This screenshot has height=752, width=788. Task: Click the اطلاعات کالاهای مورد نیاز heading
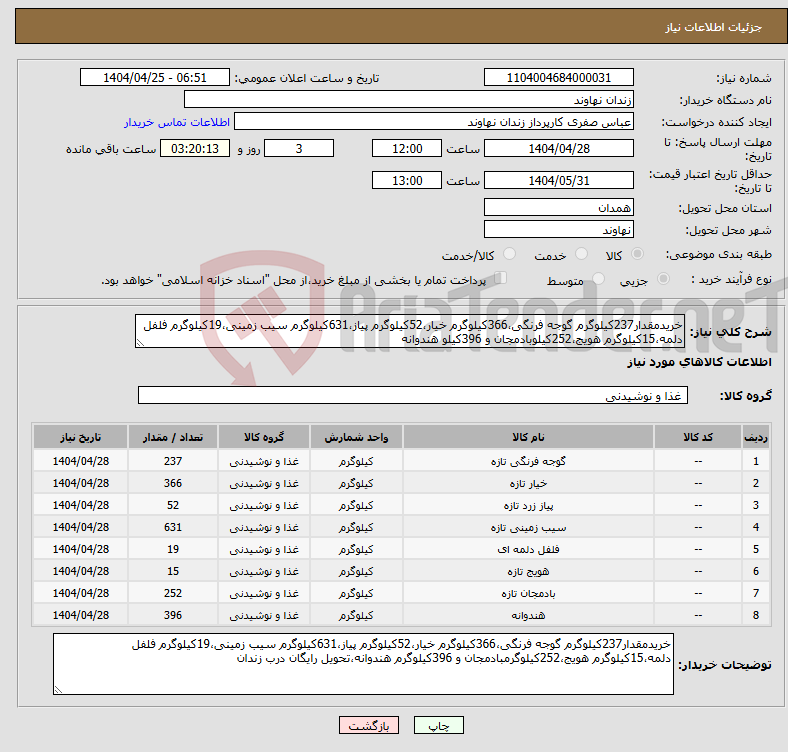tap(699, 362)
